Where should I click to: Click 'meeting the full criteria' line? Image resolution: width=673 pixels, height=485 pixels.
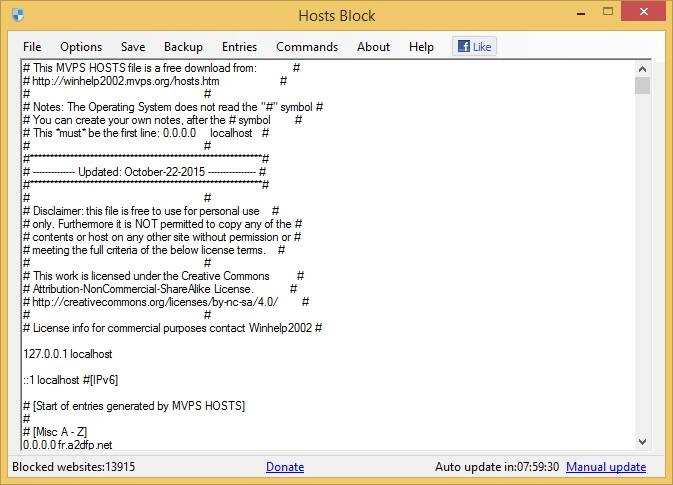point(154,250)
